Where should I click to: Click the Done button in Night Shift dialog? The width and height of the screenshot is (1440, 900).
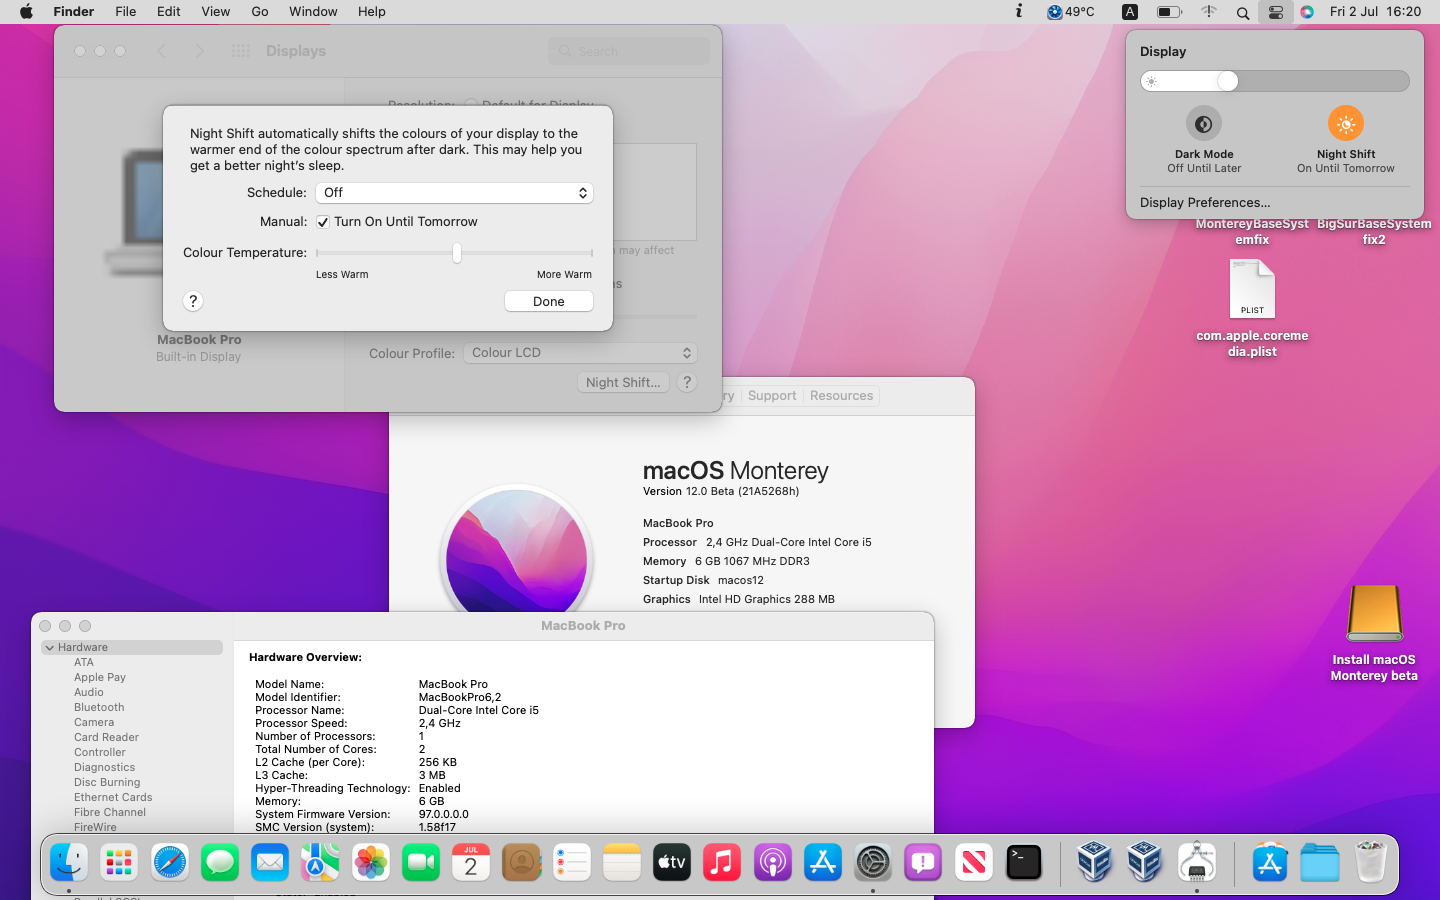(x=548, y=301)
